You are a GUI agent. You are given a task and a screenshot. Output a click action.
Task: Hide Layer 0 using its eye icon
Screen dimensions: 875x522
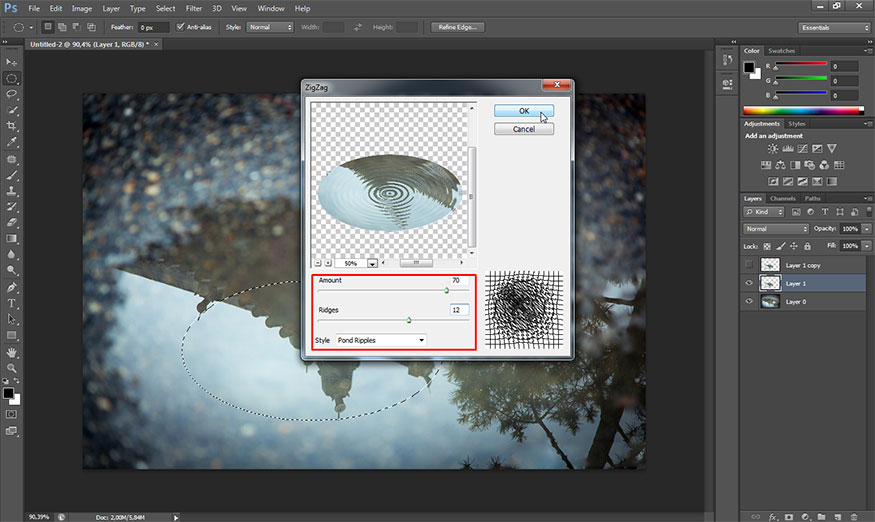point(751,301)
